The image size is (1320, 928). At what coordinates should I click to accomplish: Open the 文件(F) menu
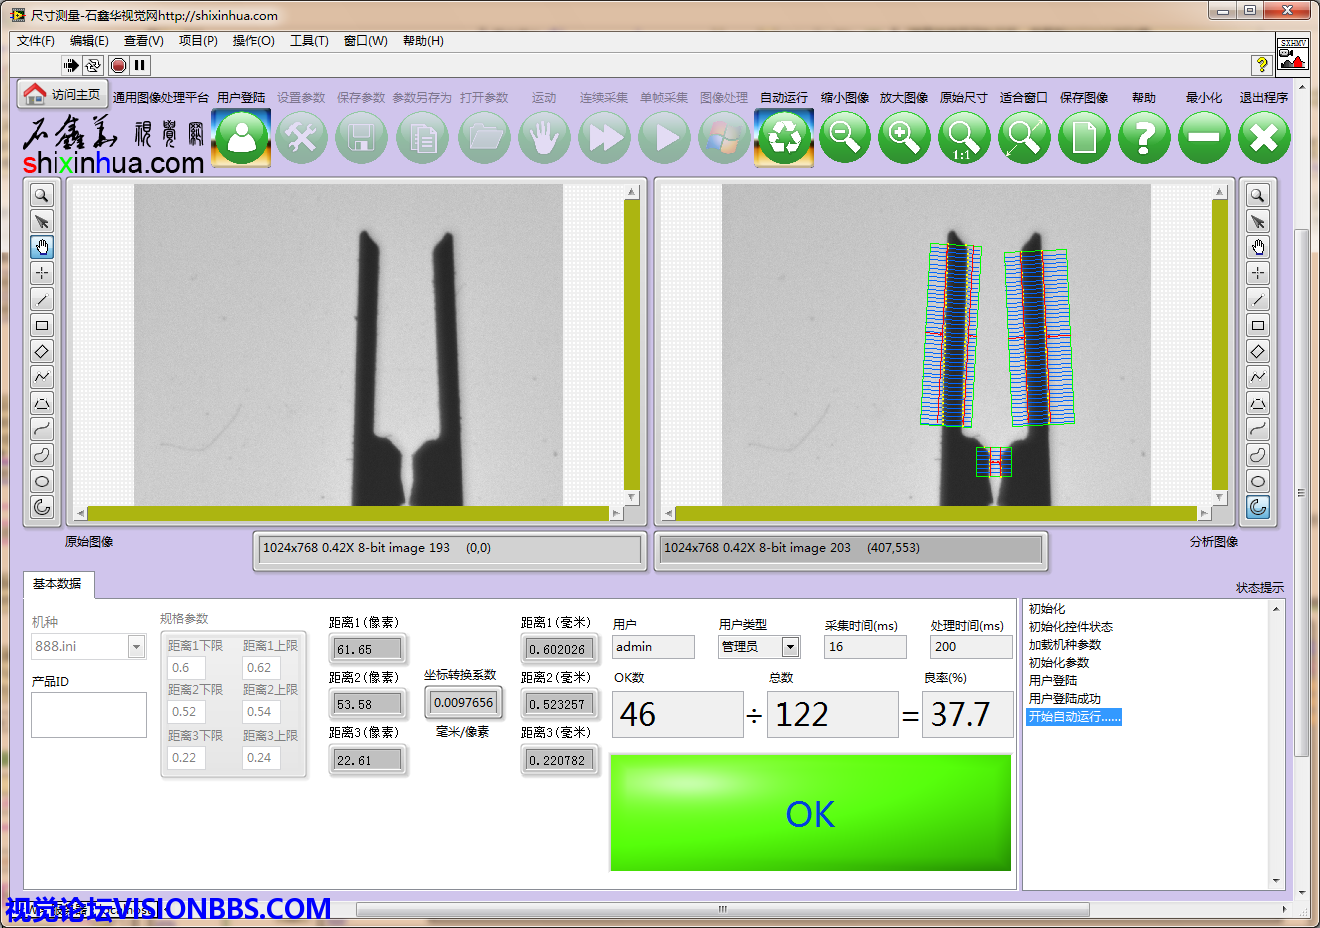pos(36,41)
